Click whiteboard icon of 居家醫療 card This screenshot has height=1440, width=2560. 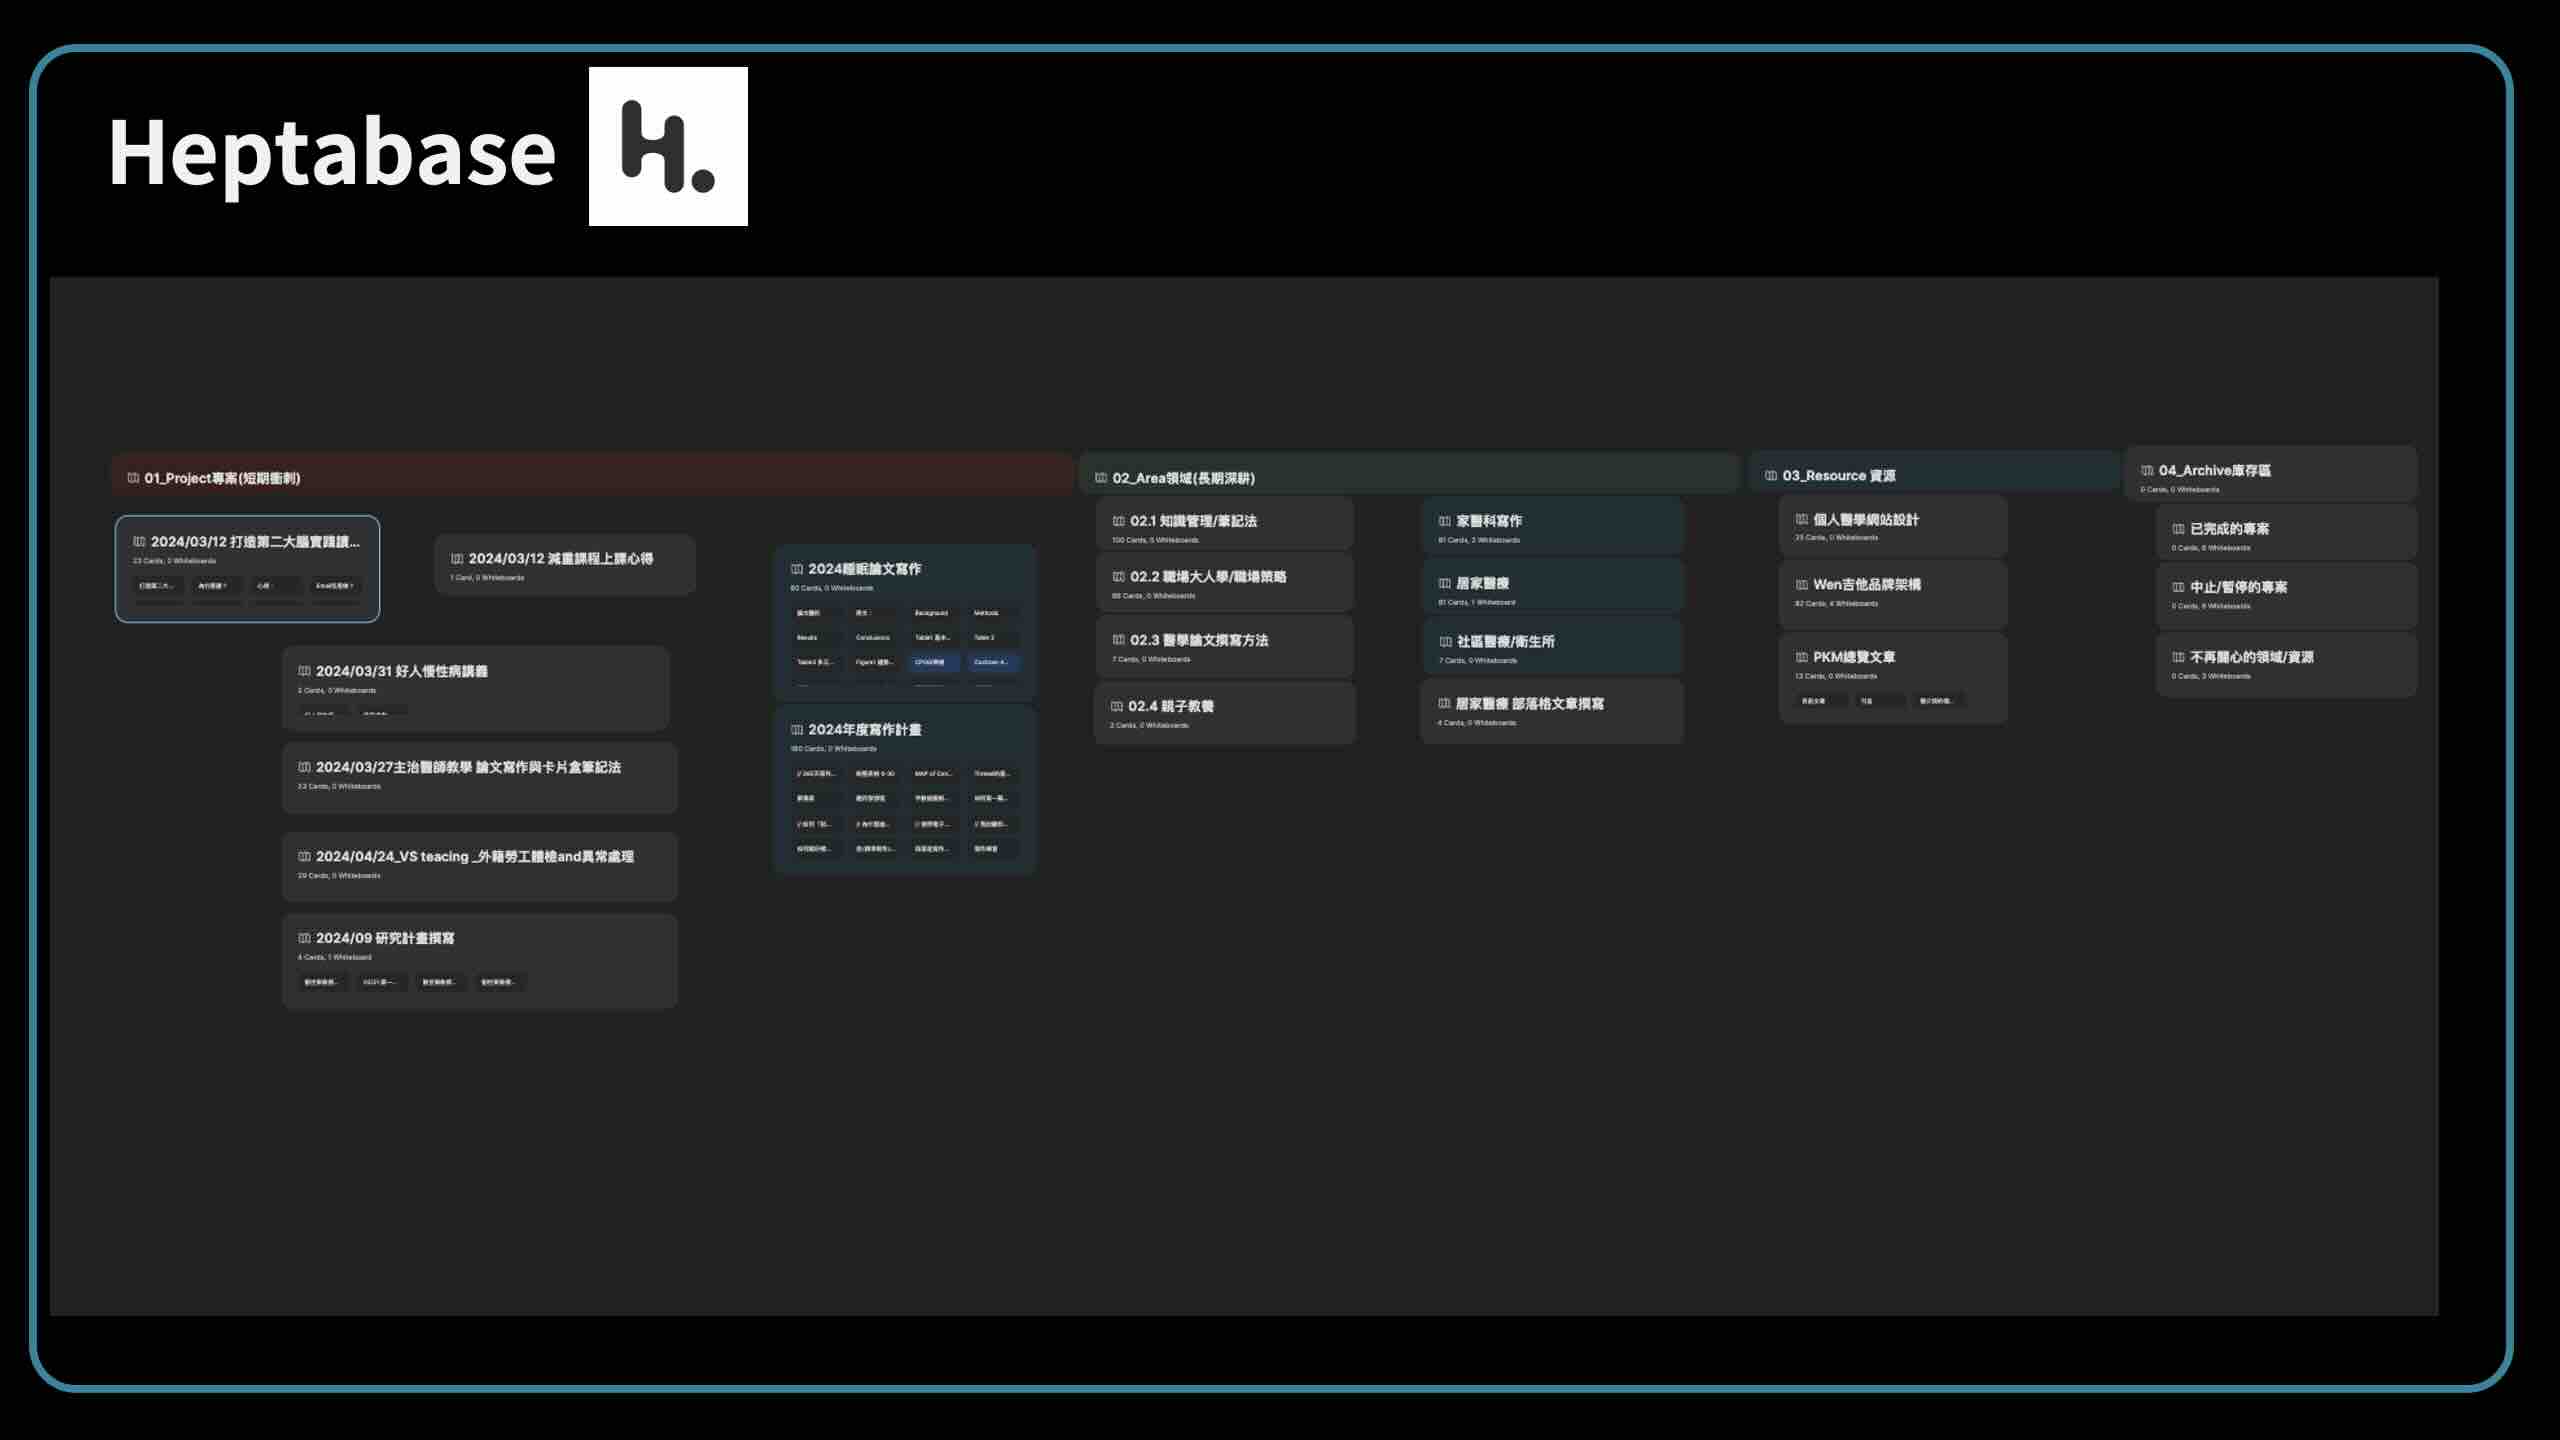point(1445,583)
